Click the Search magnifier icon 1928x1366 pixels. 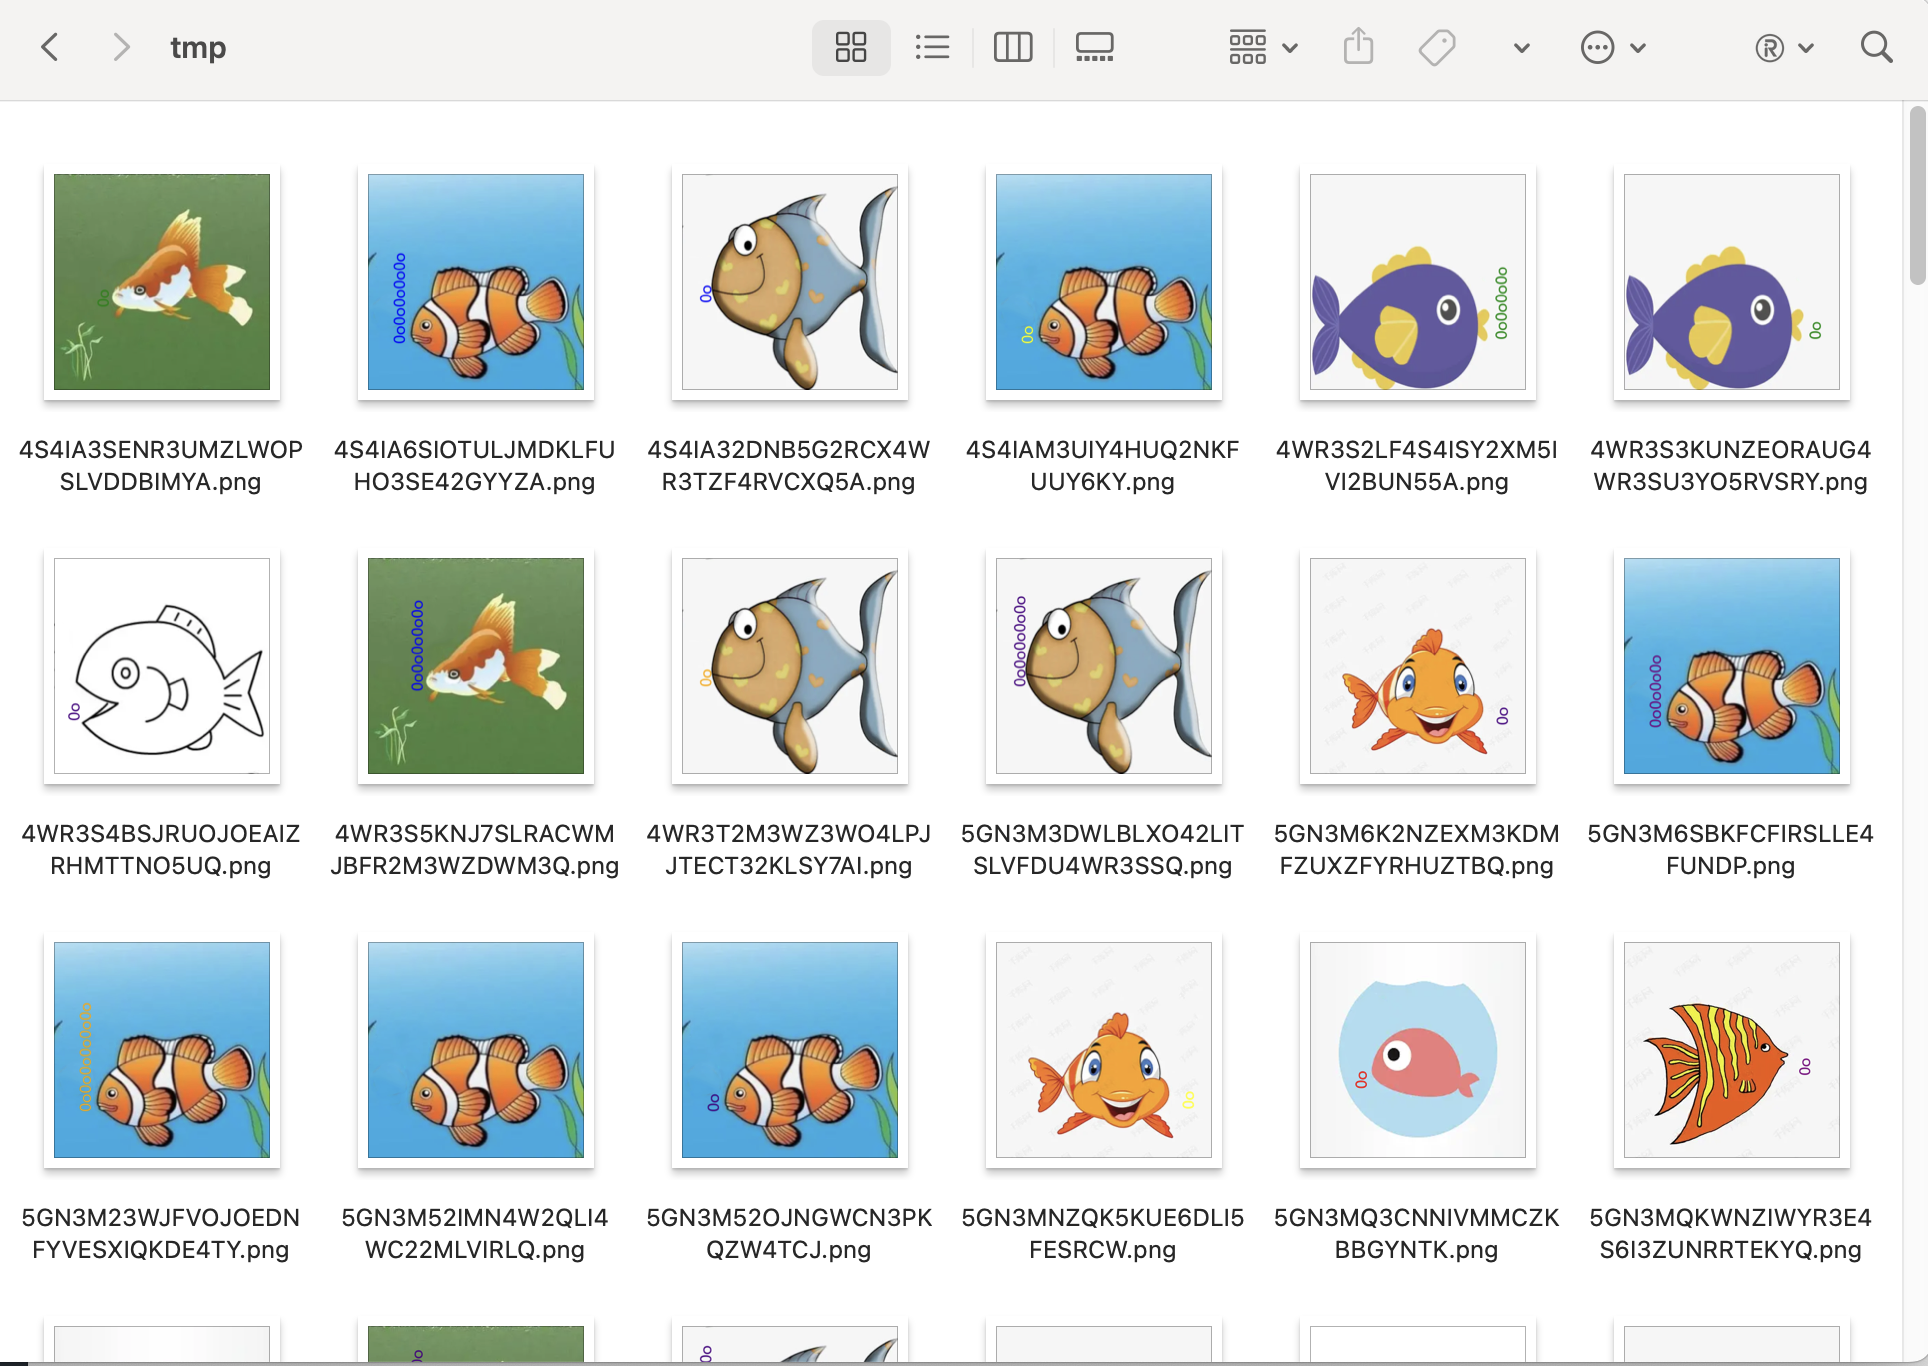coord(1876,47)
